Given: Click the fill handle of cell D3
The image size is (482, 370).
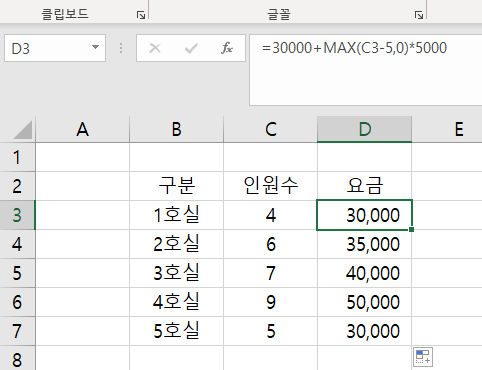Looking at the screenshot, I should point(411,229).
